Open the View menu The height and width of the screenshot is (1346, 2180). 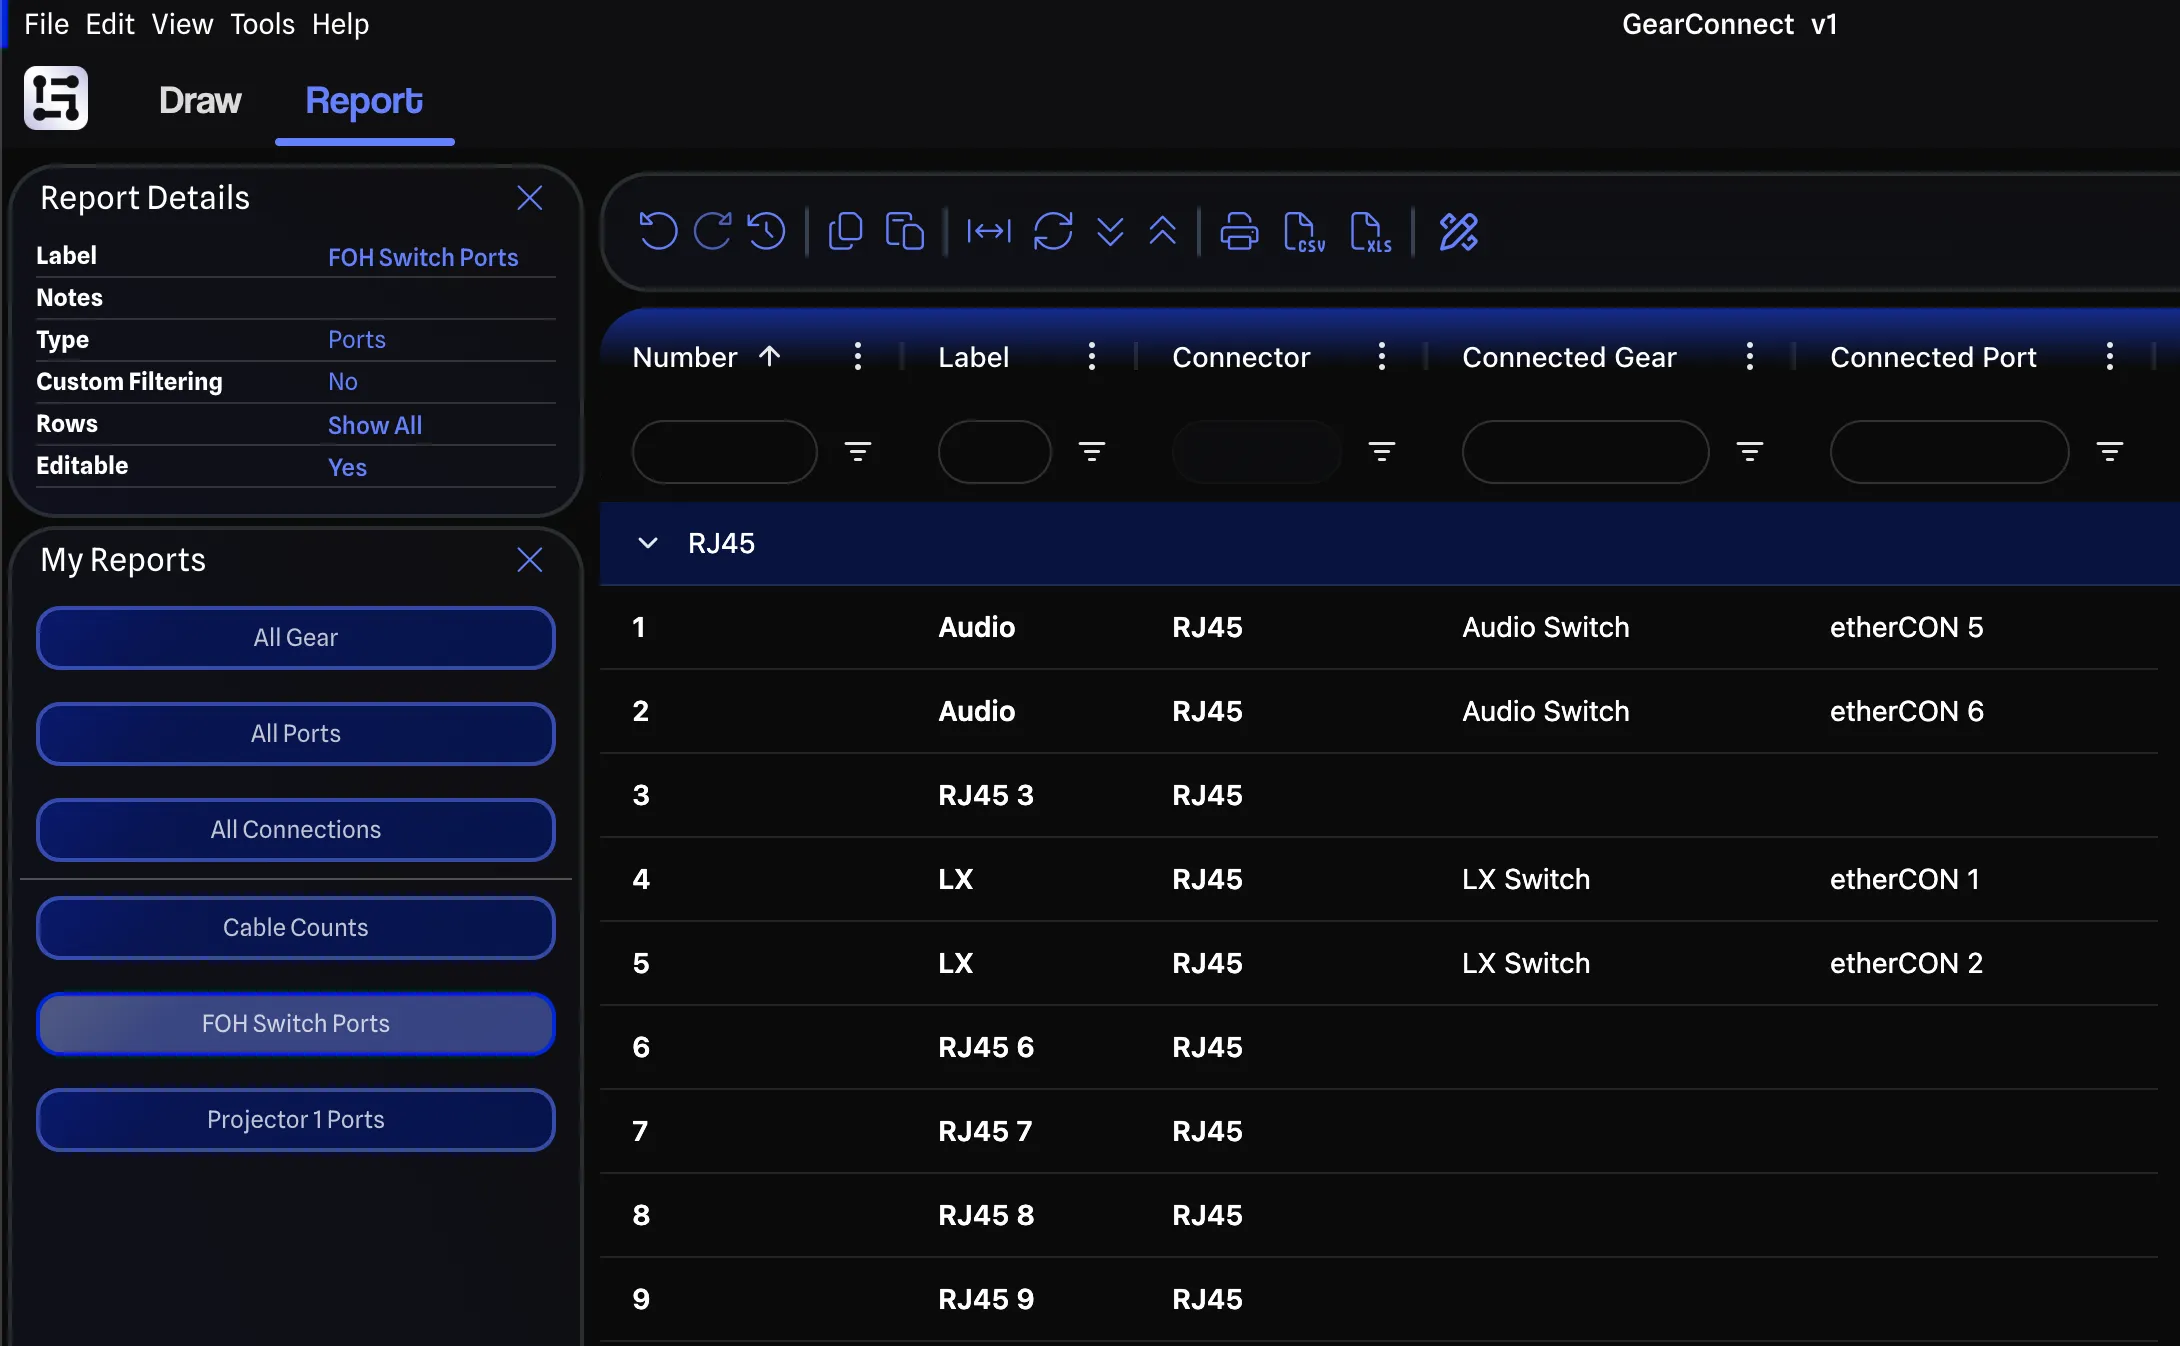(182, 24)
